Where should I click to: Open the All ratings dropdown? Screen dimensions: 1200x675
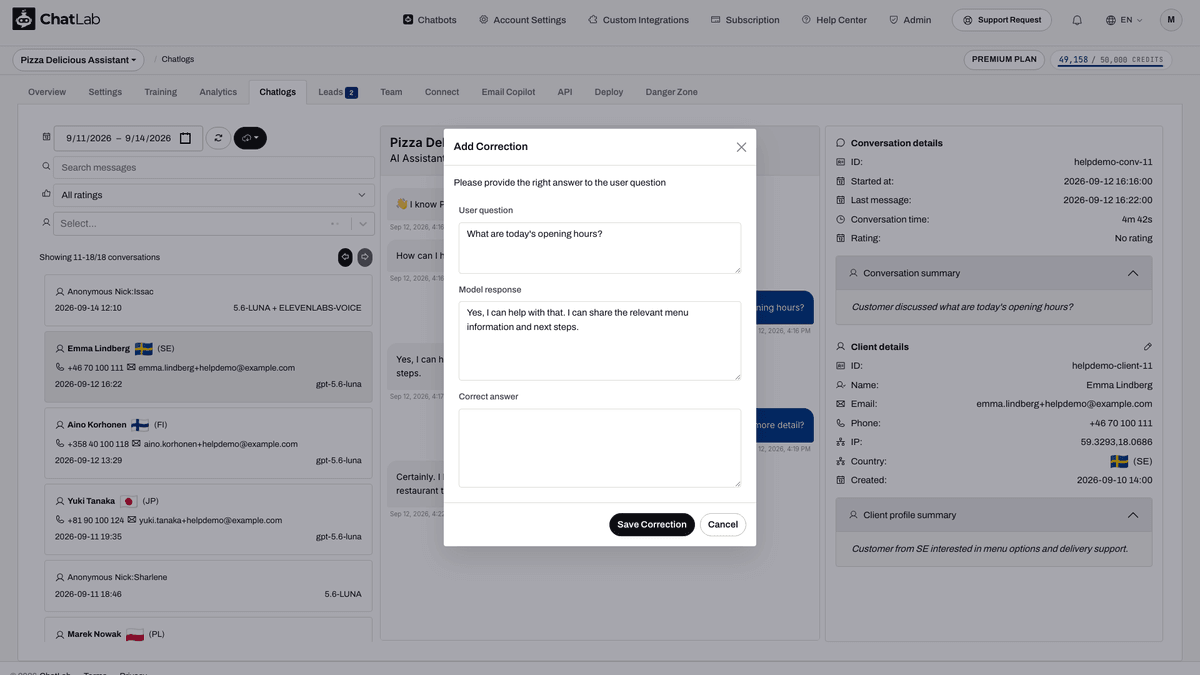click(214, 195)
